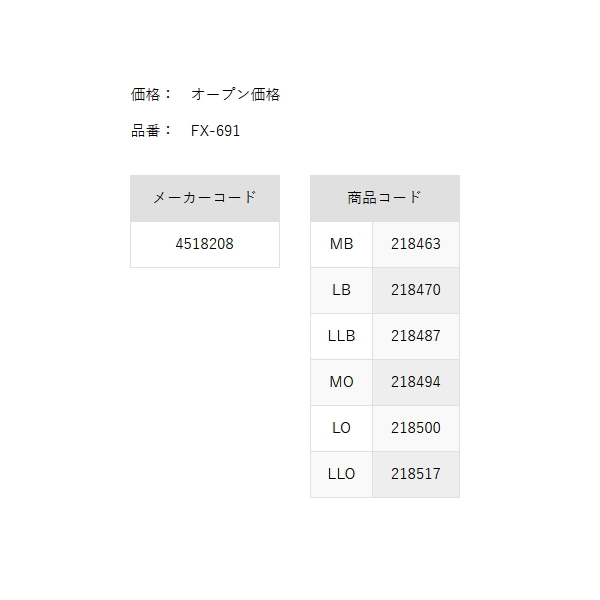Click product code 218463
Image resolution: width=600 pixels, height=600 pixels.
[416, 245]
